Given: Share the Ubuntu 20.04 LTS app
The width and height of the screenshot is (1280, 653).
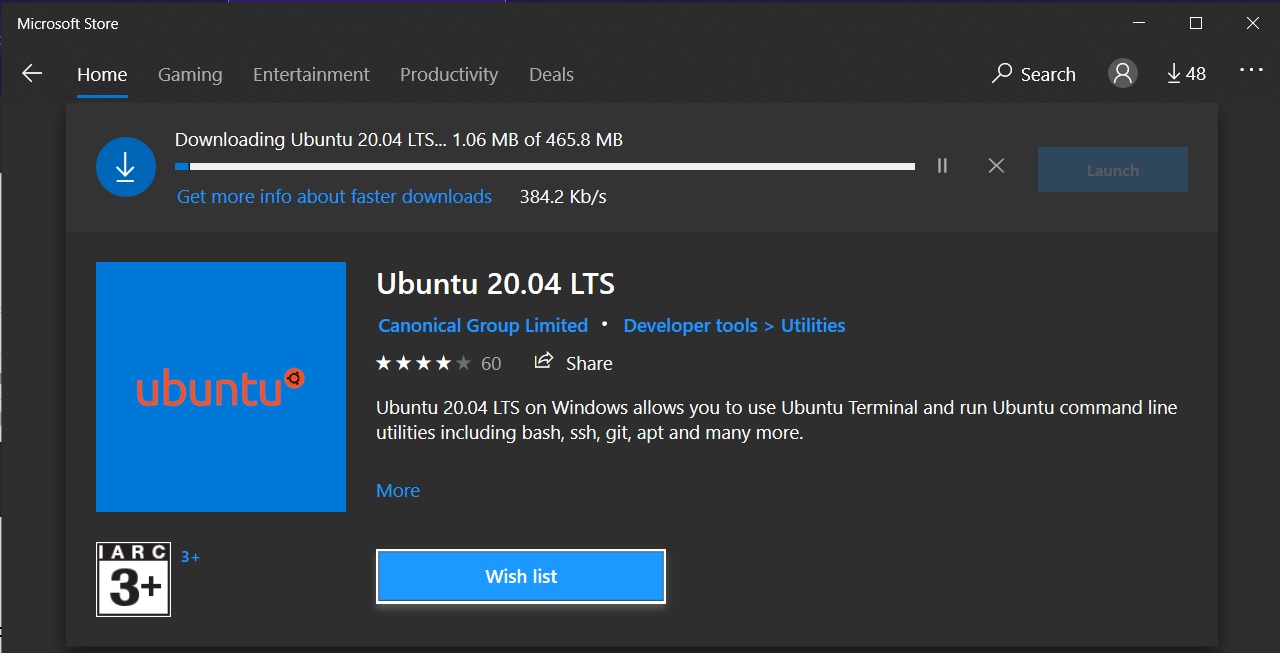Looking at the screenshot, I should [x=573, y=363].
